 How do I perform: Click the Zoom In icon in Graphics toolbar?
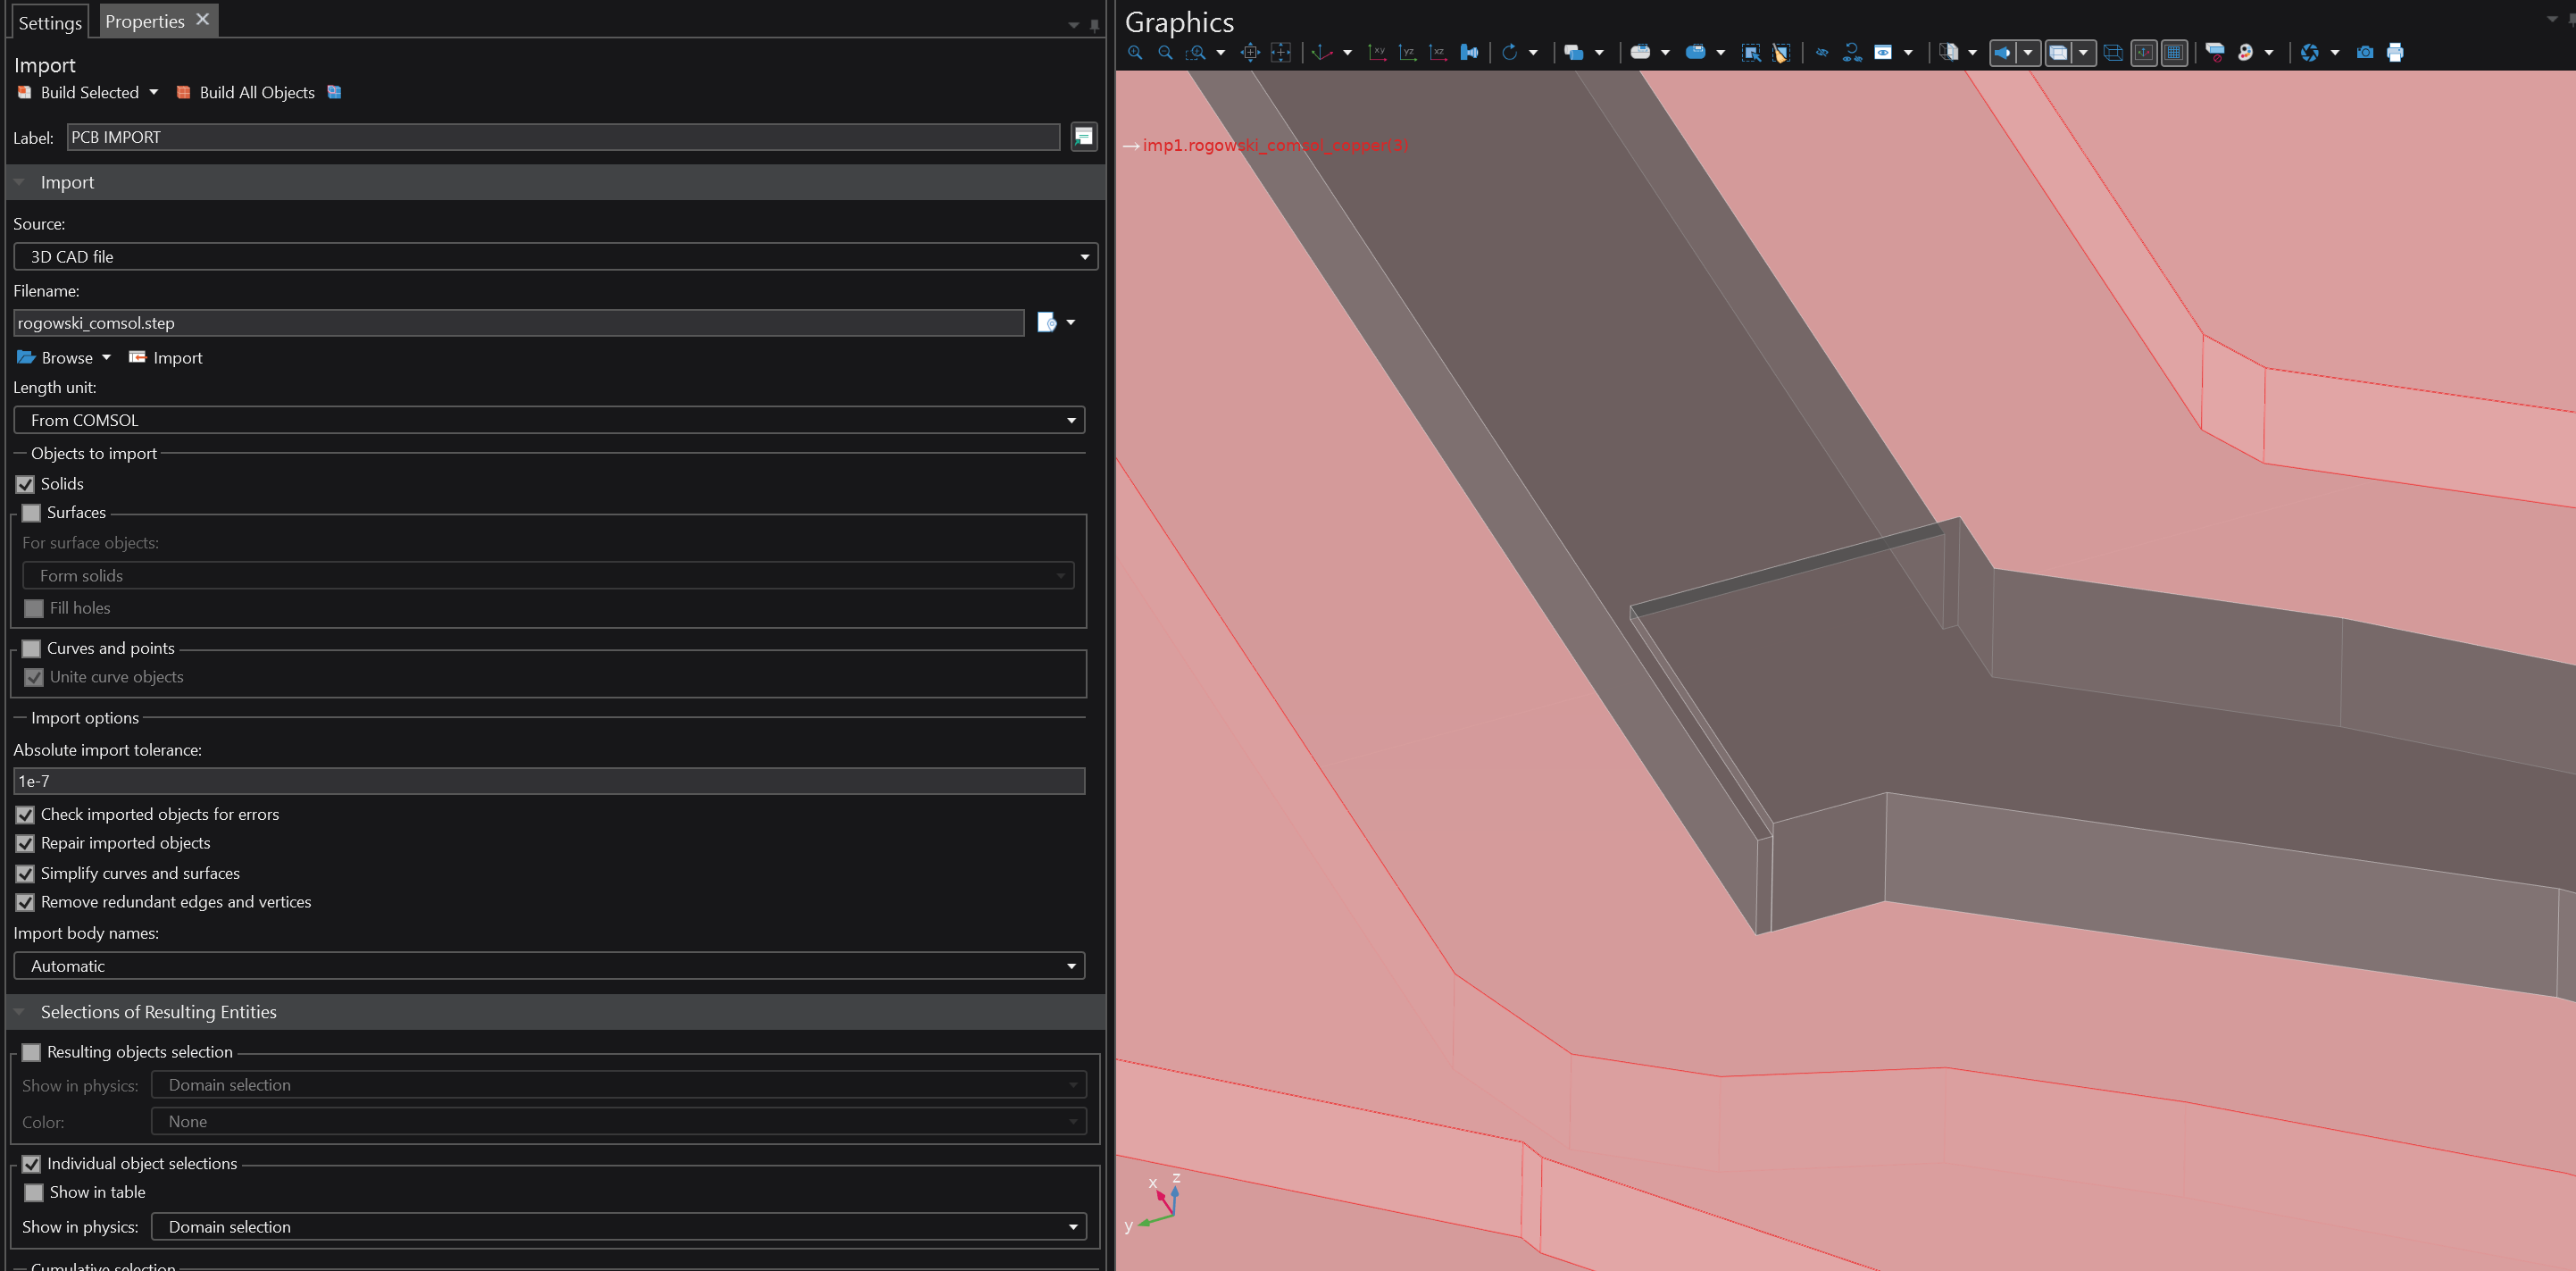[x=1134, y=53]
